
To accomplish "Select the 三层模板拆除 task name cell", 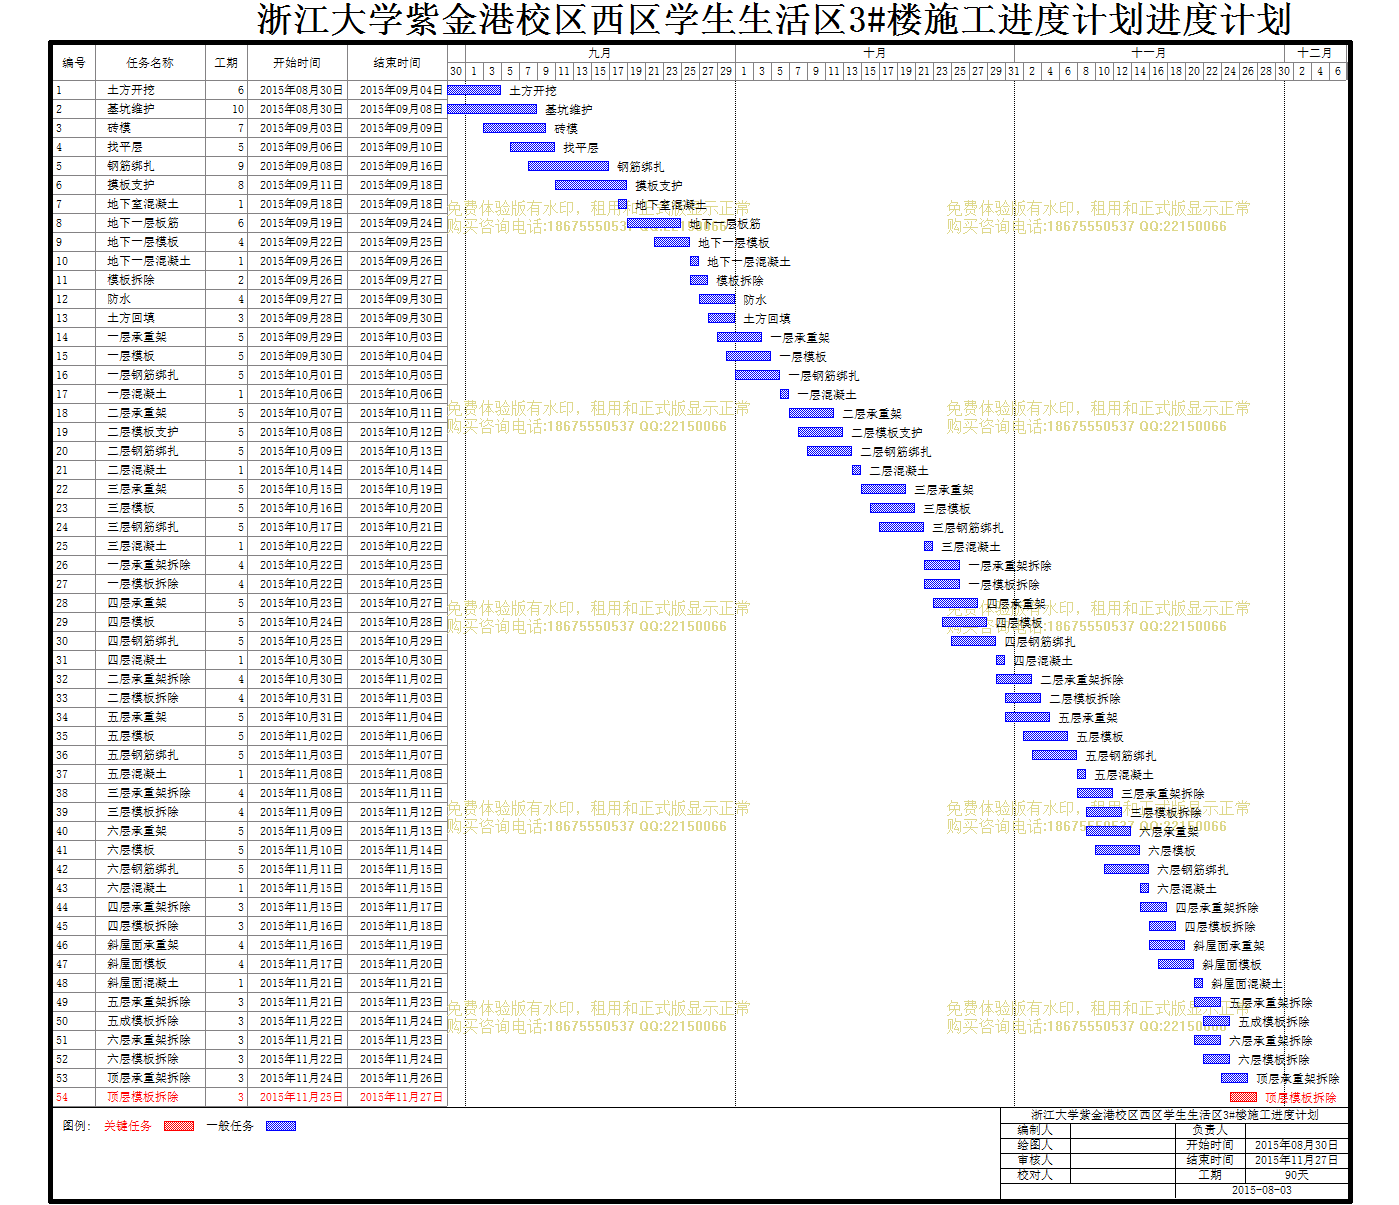I will coord(150,812).
